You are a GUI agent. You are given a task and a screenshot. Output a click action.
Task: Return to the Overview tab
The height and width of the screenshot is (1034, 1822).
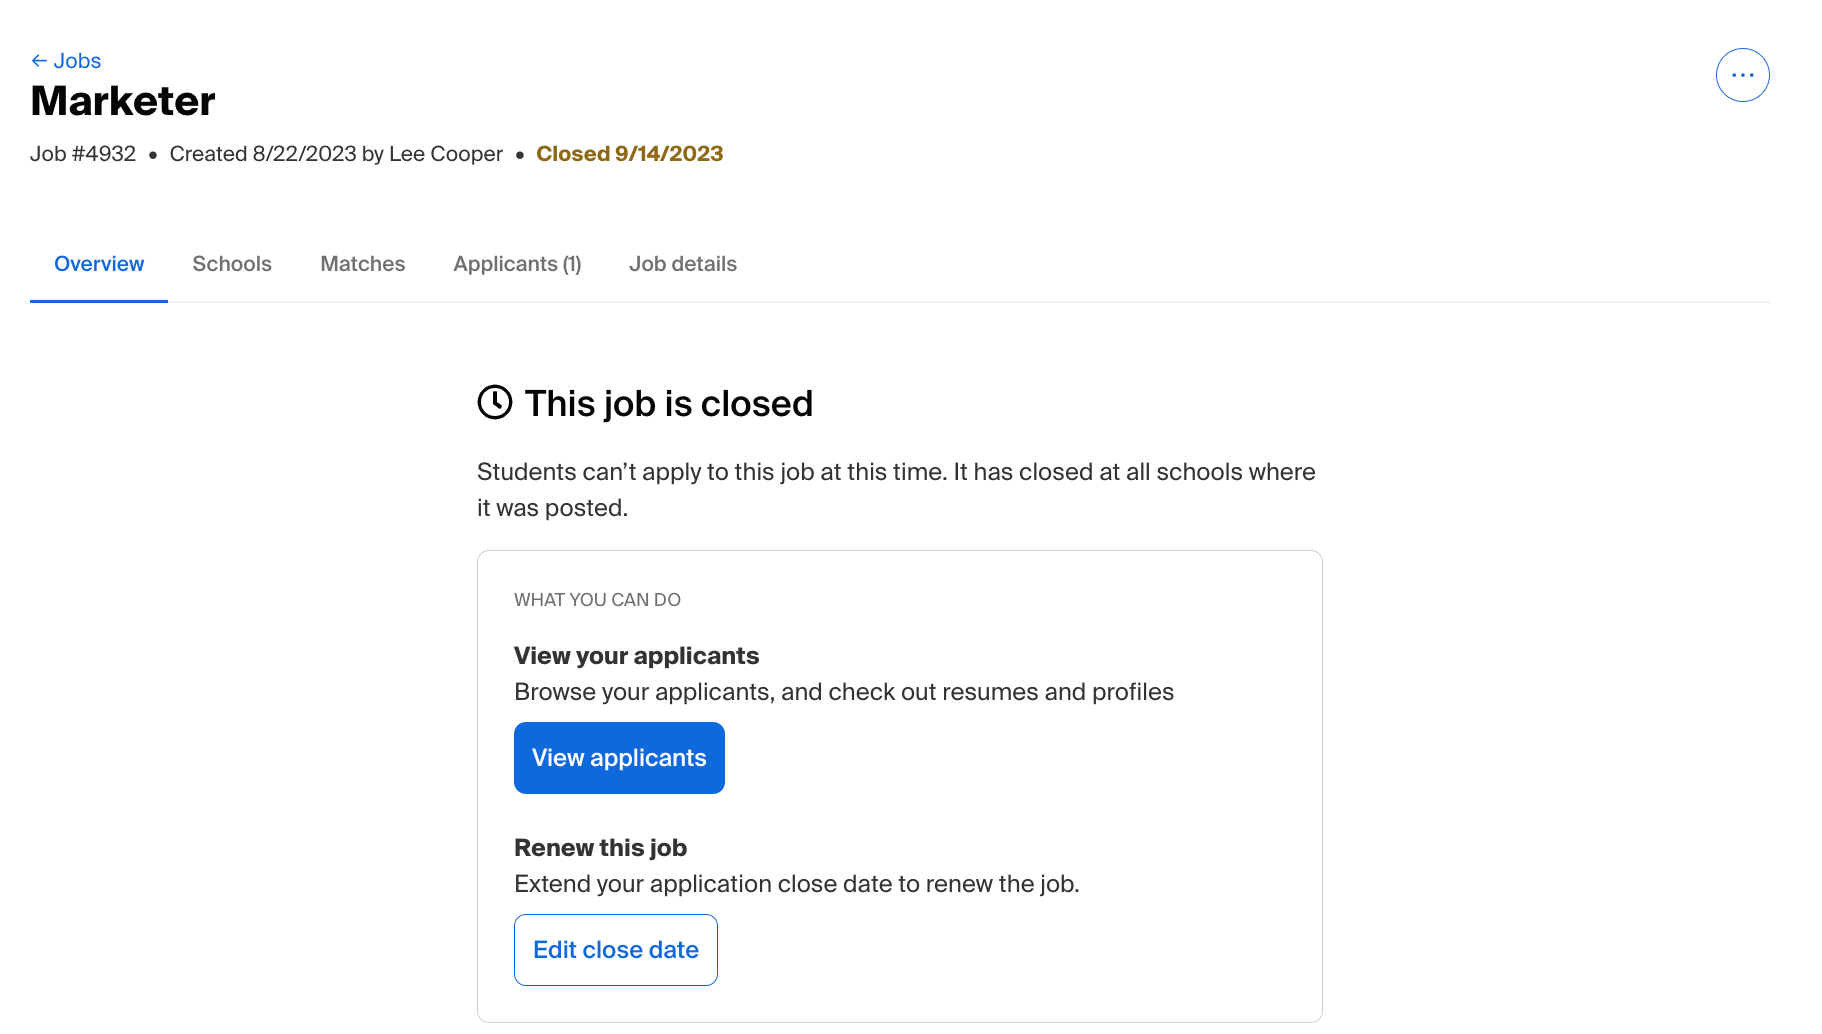point(98,264)
